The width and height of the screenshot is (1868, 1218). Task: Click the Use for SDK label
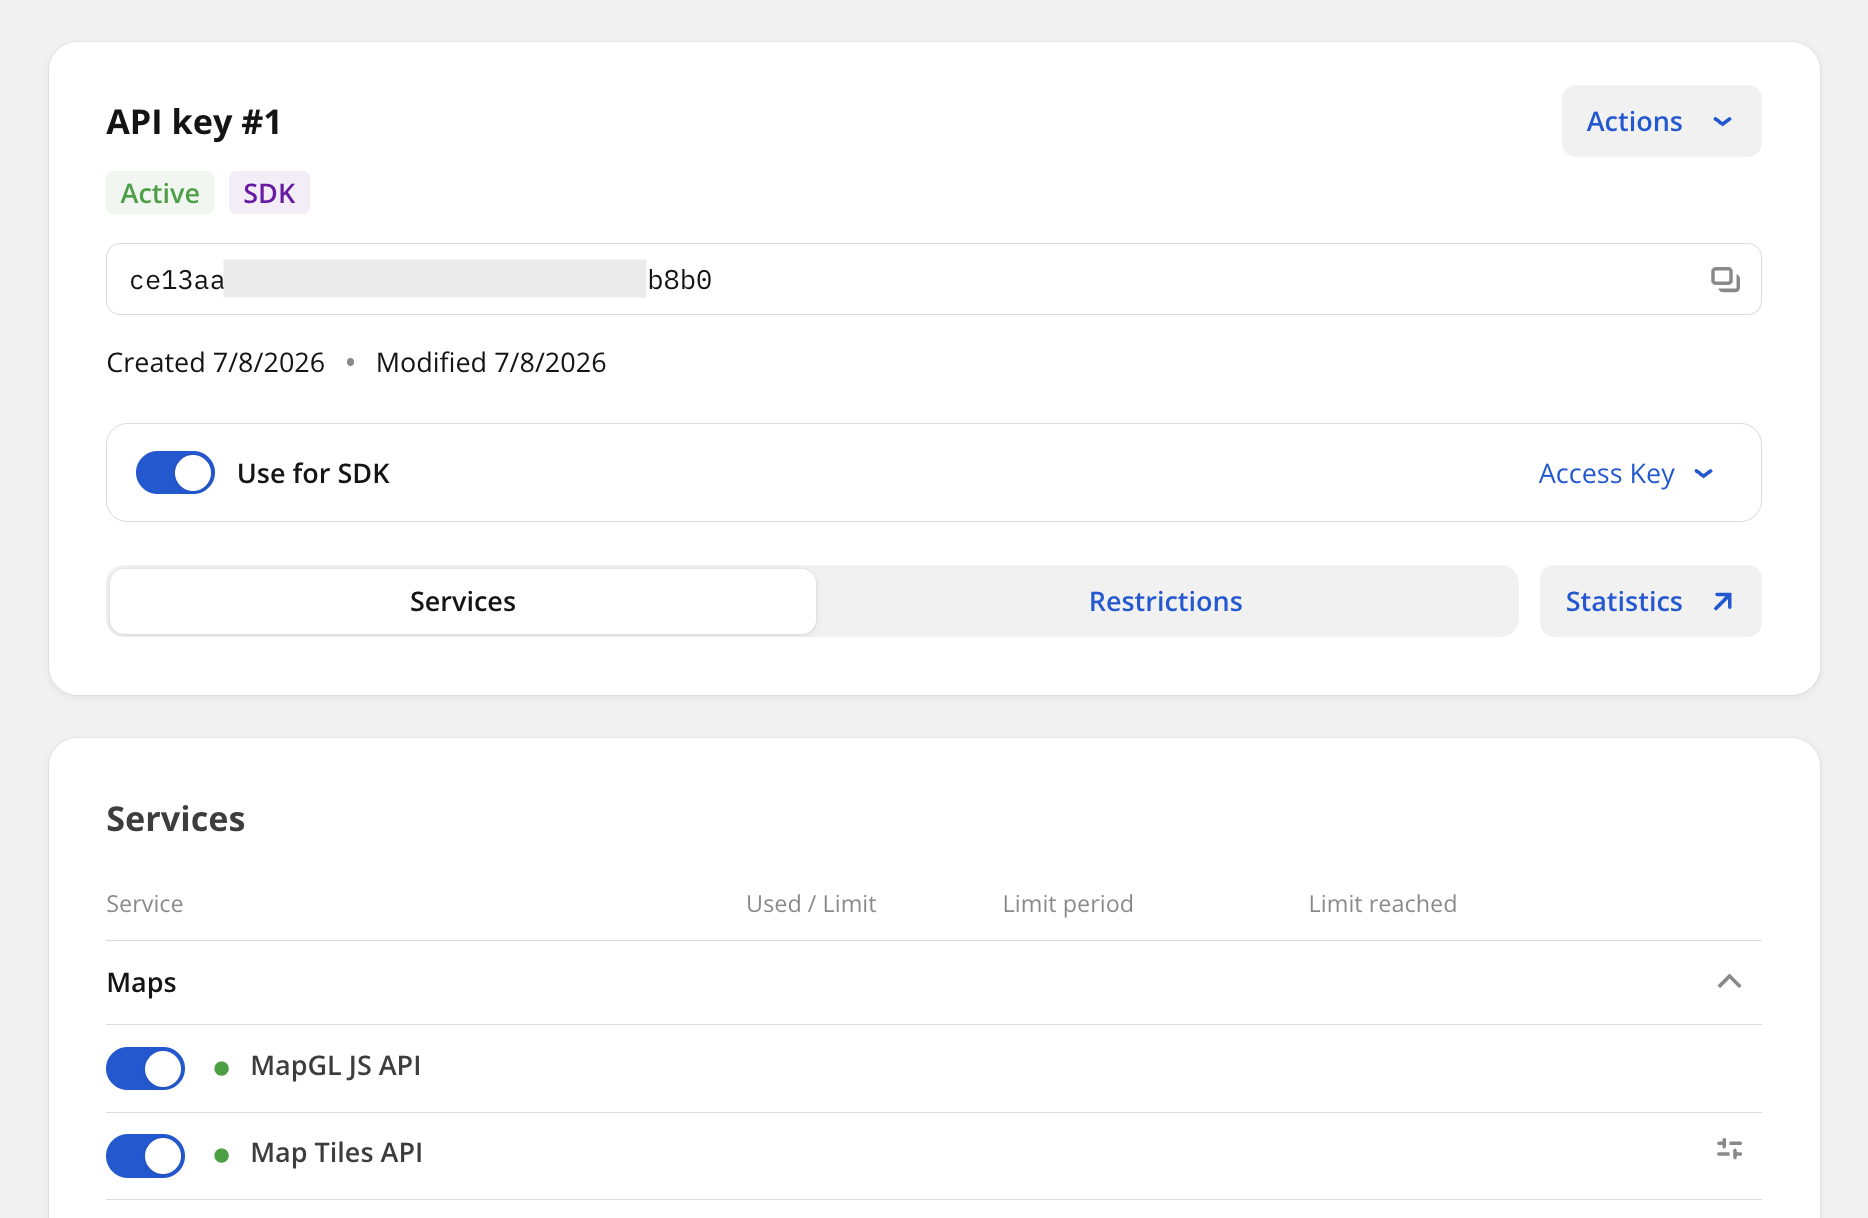[x=313, y=473]
